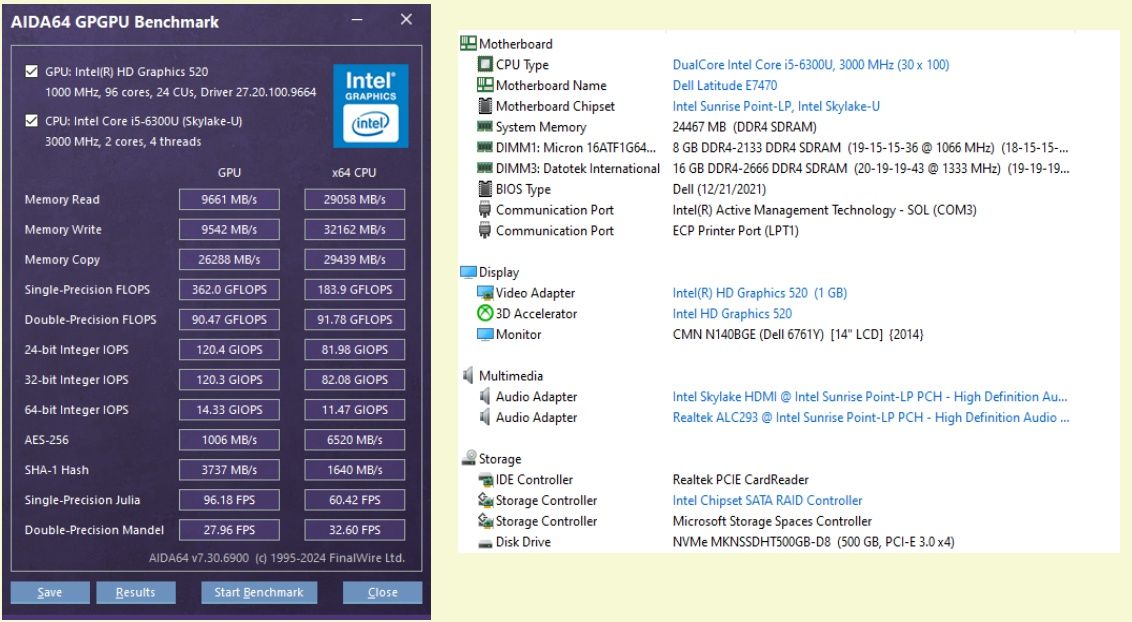Click the Close button in benchmark dialog
The image size is (1132, 622).
(x=382, y=592)
